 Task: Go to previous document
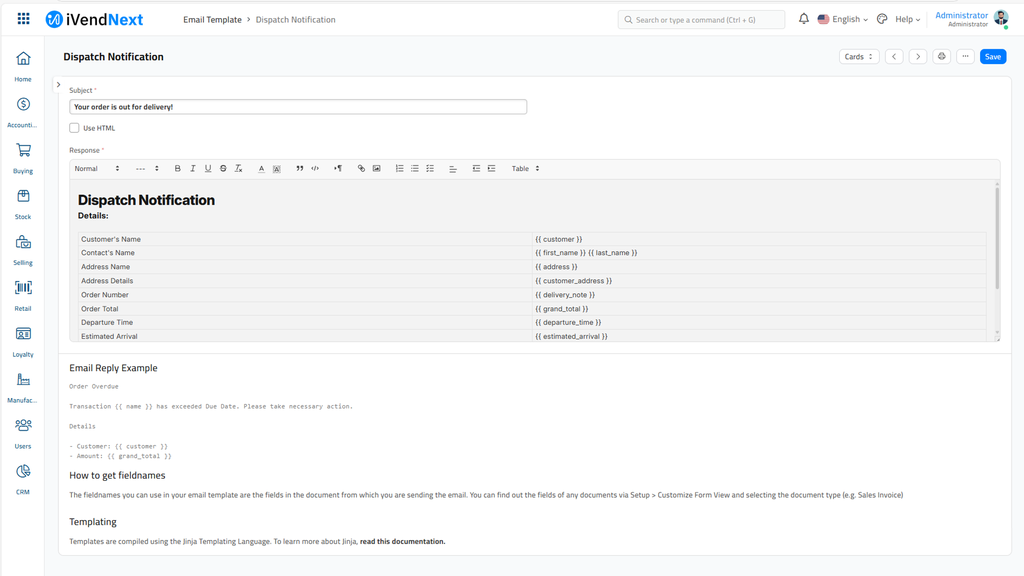tap(894, 57)
